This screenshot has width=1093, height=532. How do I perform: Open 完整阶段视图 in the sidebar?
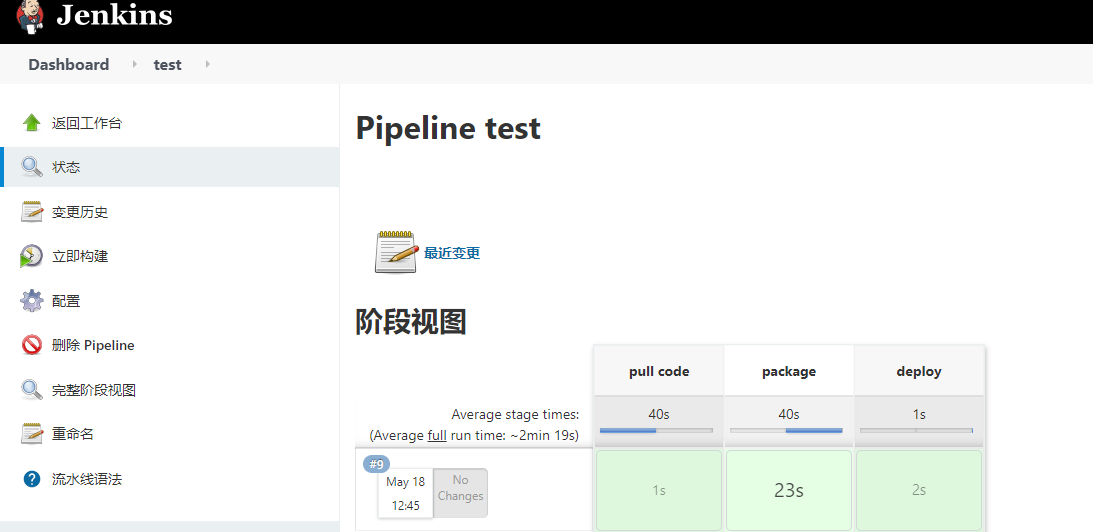pyautogui.click(x=93, y=390)
